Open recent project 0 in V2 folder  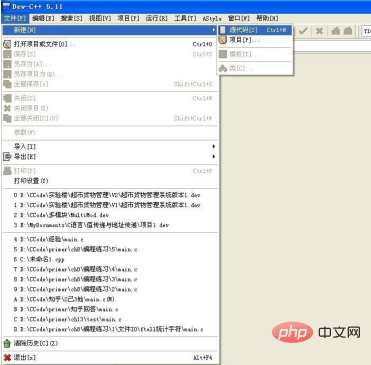click(x=110, y=195)
